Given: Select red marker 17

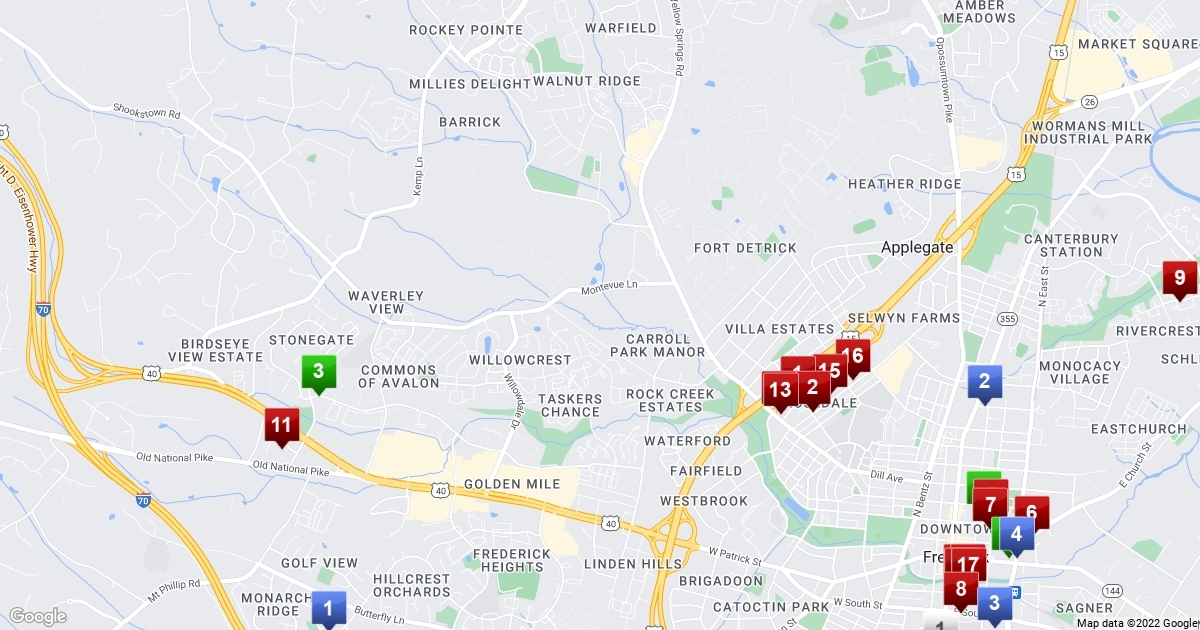Looking at the screenshot, I should [x=968, y=563].
